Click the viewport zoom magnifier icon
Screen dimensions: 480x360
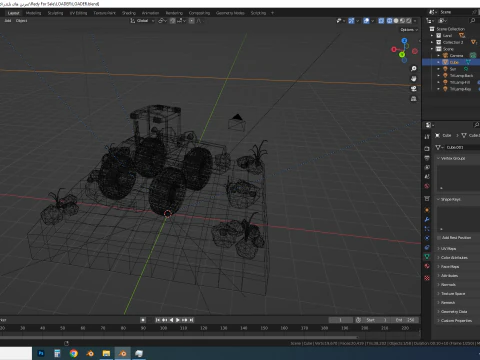pos(414,69)
